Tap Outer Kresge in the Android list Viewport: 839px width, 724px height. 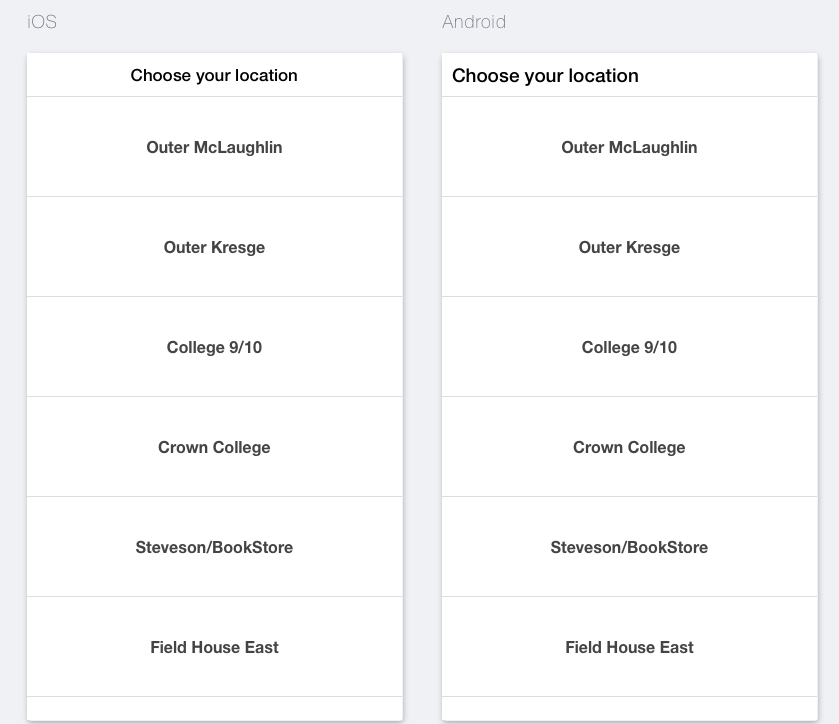point(629,247)
